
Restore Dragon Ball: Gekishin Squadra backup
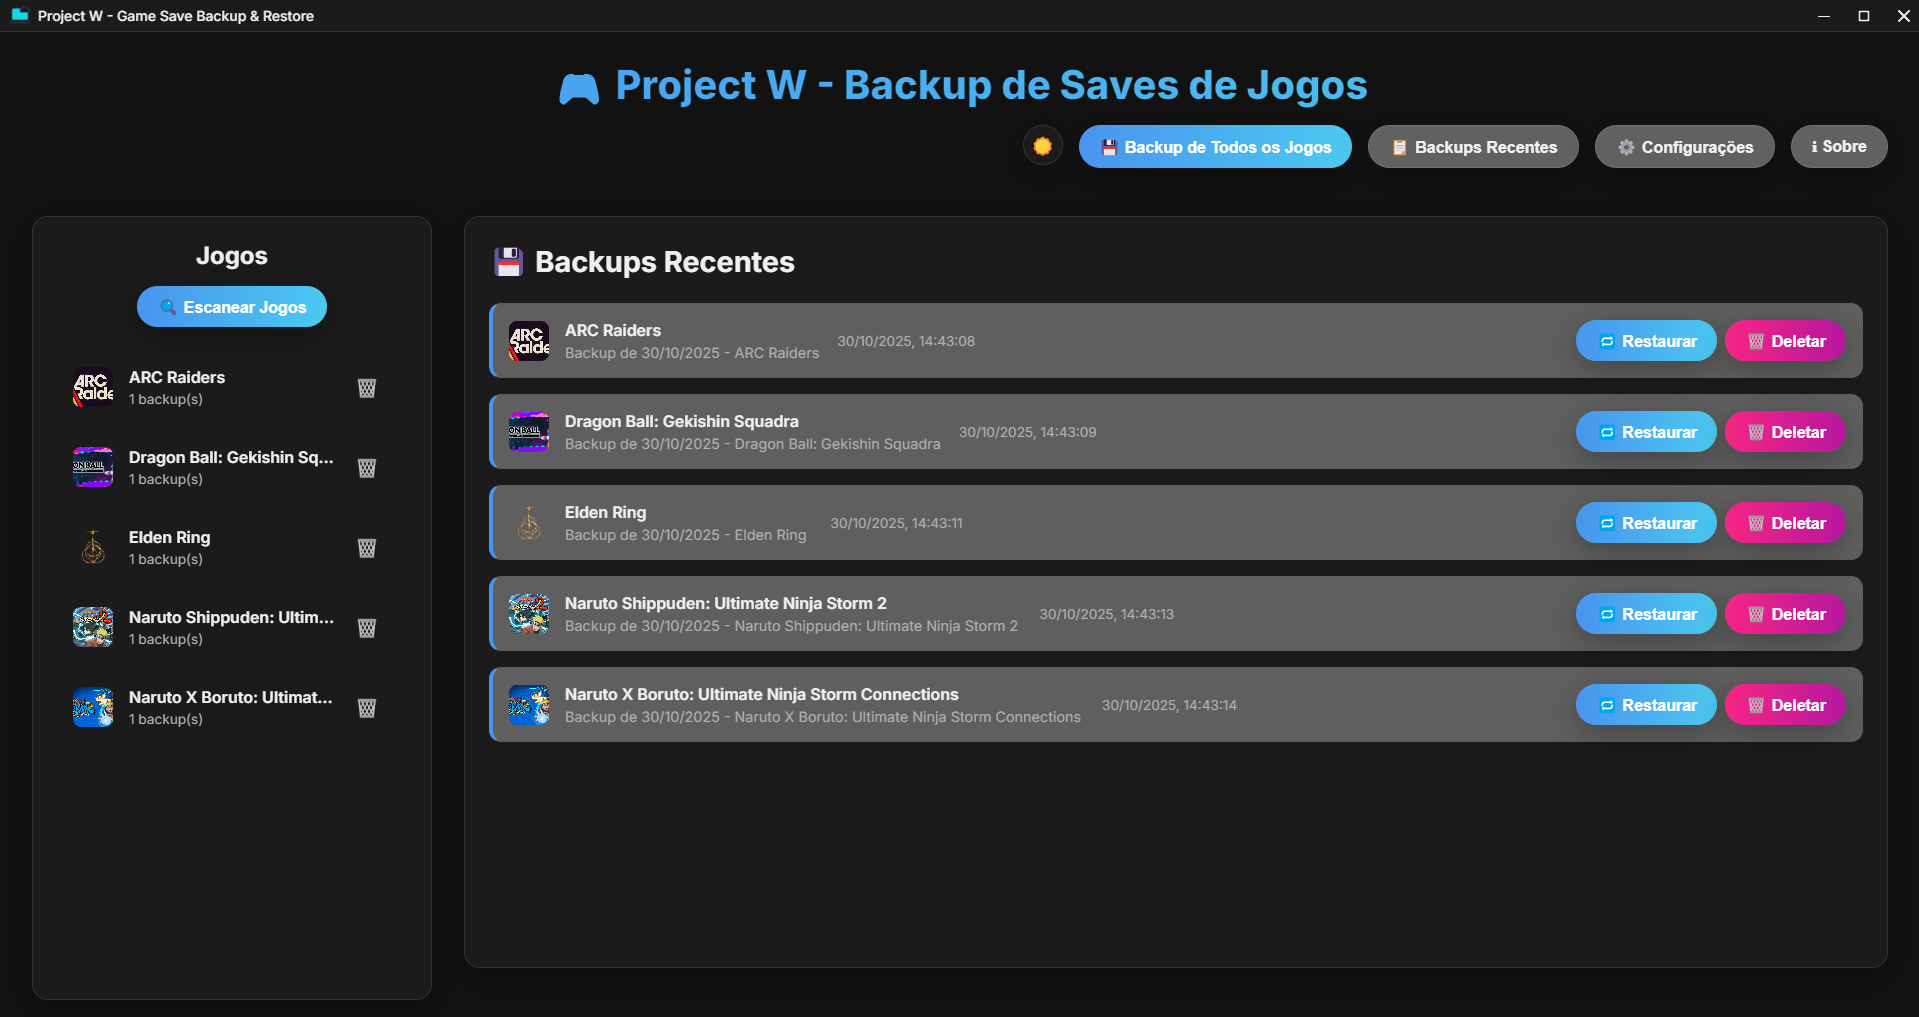tap(1646, 432)
